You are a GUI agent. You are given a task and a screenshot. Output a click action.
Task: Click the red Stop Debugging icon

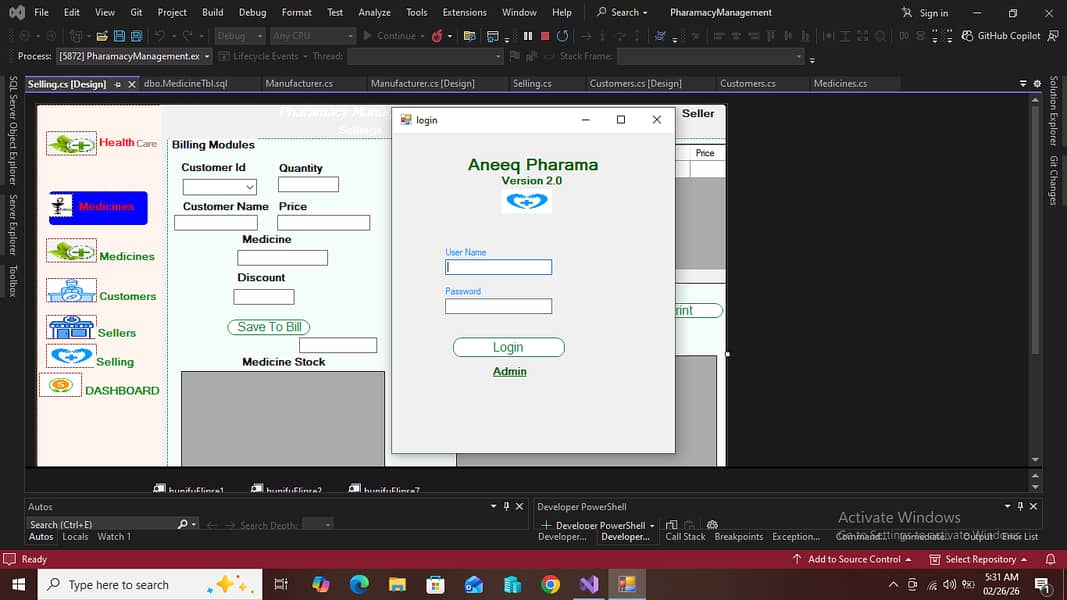pyautogui.click(x=544, y=35)
